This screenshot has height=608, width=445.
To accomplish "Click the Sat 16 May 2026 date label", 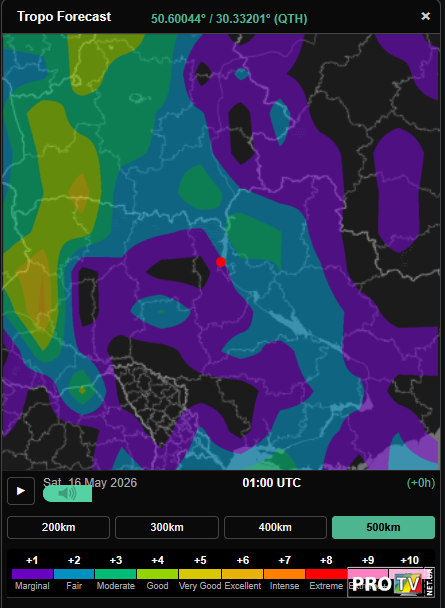I will (x=90, y=483).
